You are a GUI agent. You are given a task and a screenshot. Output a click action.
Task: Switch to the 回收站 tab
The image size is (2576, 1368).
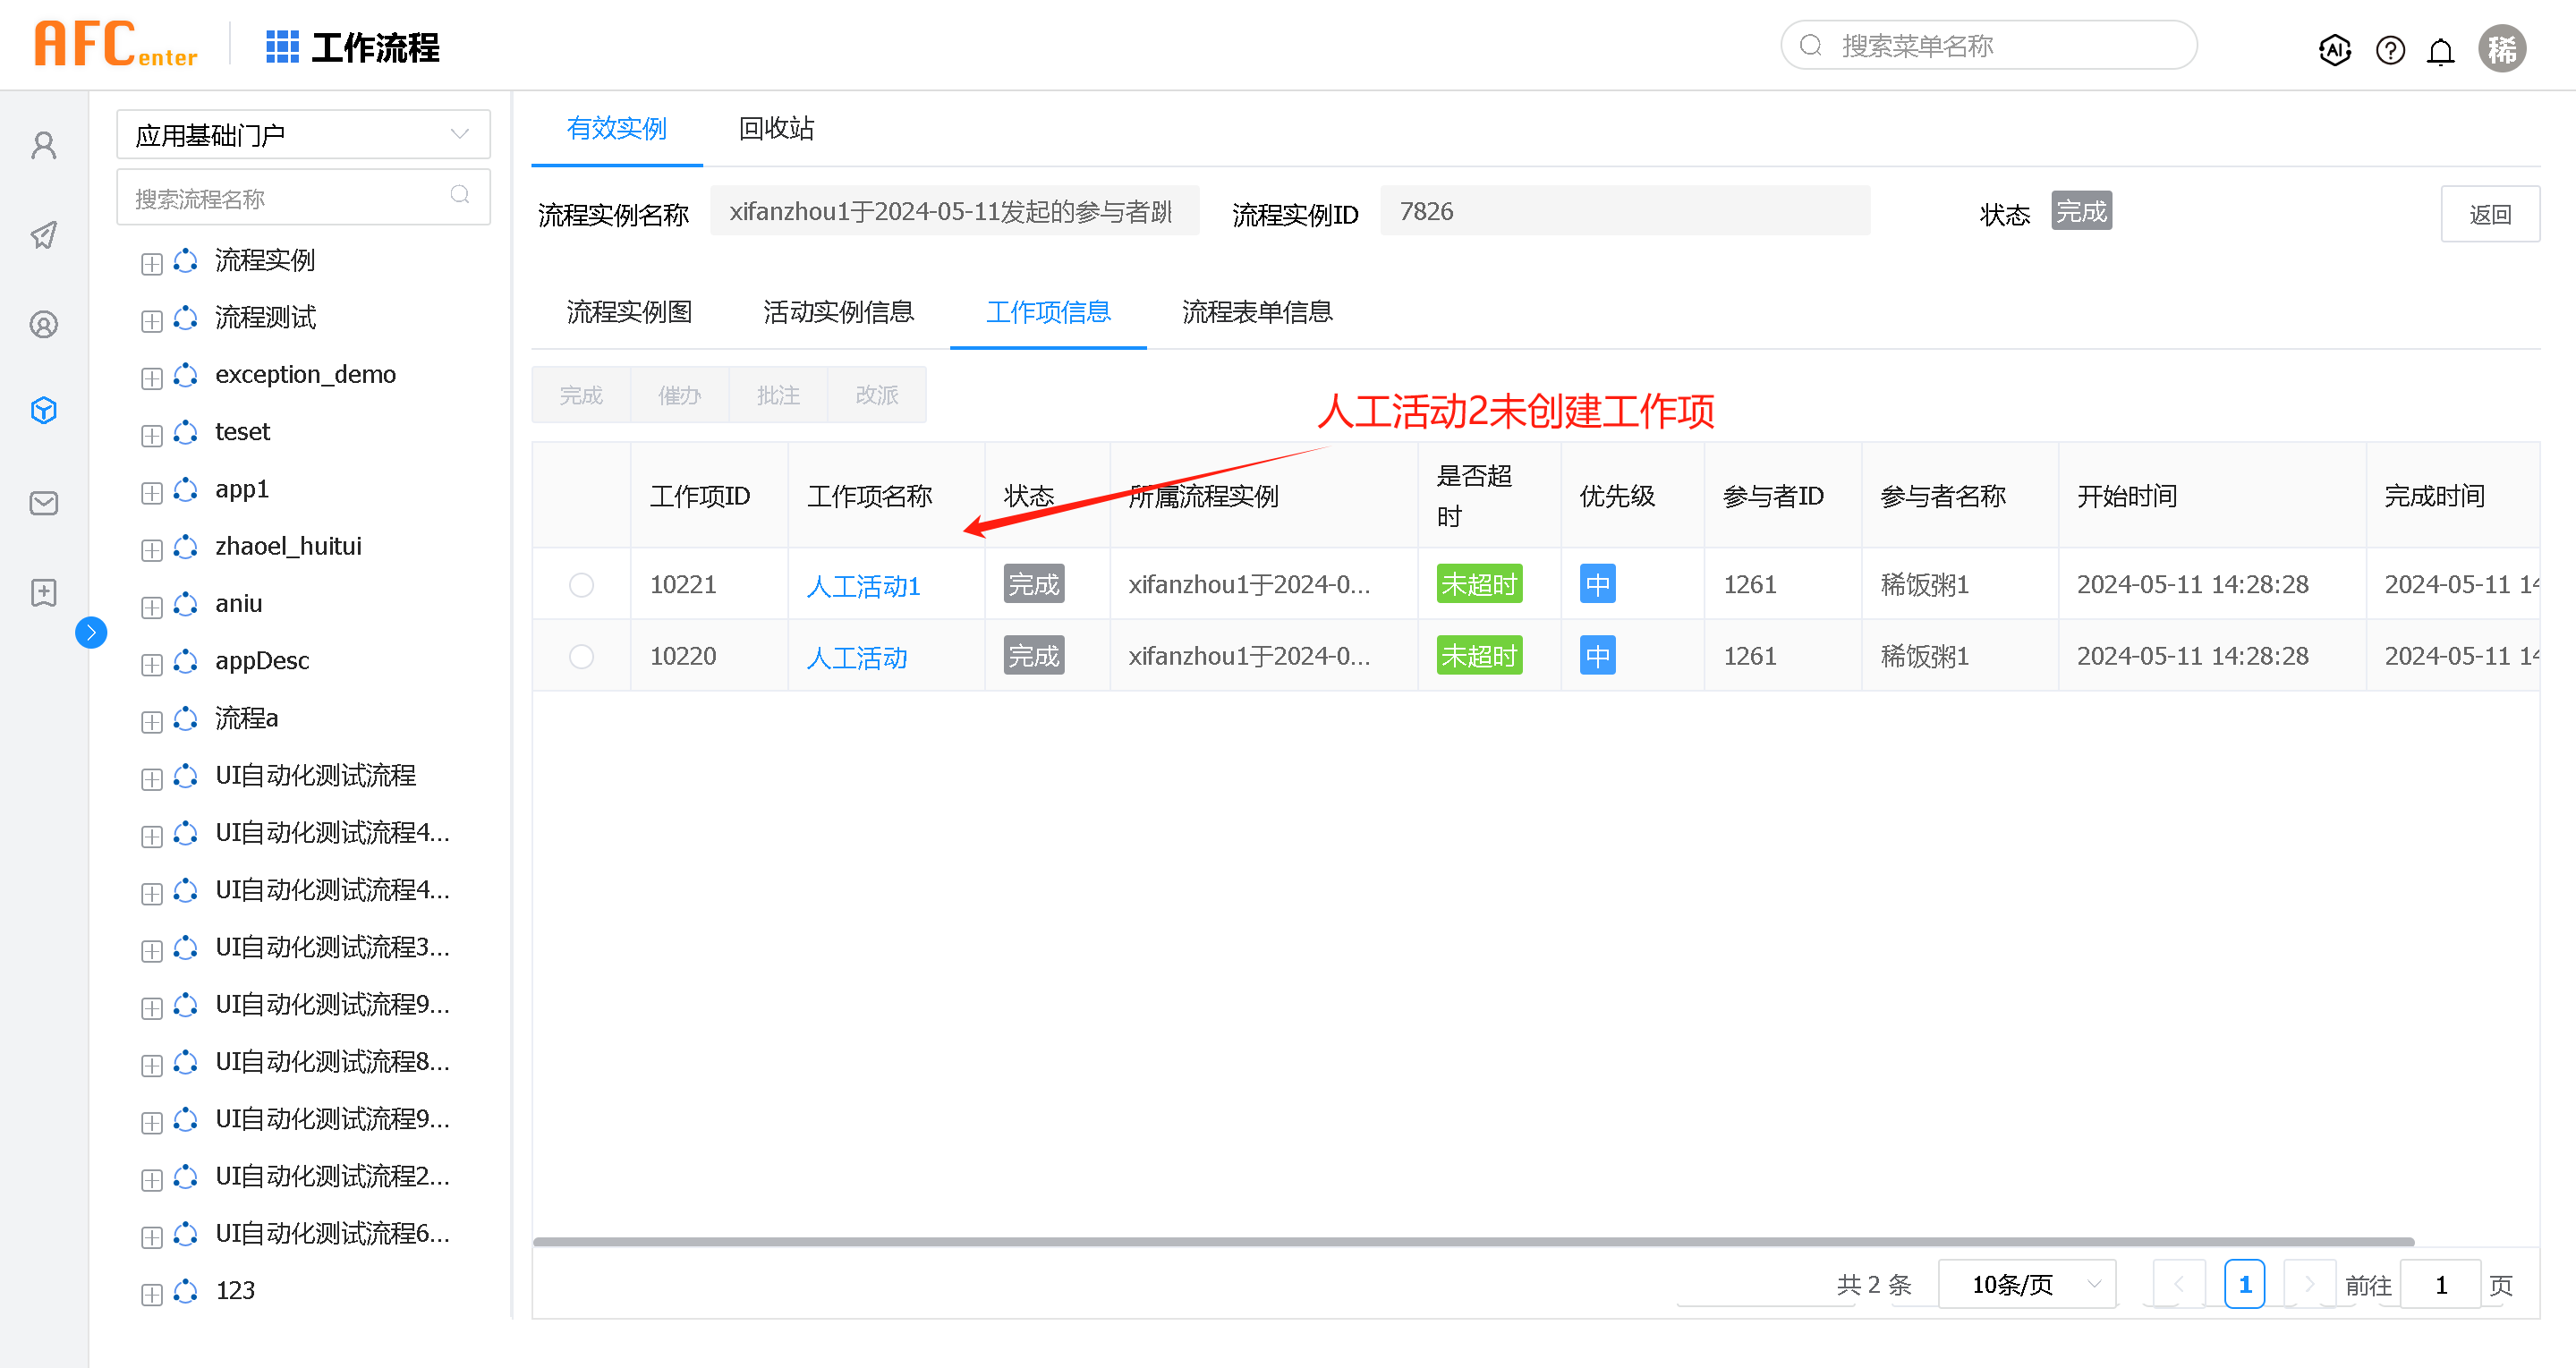(776, 128)
